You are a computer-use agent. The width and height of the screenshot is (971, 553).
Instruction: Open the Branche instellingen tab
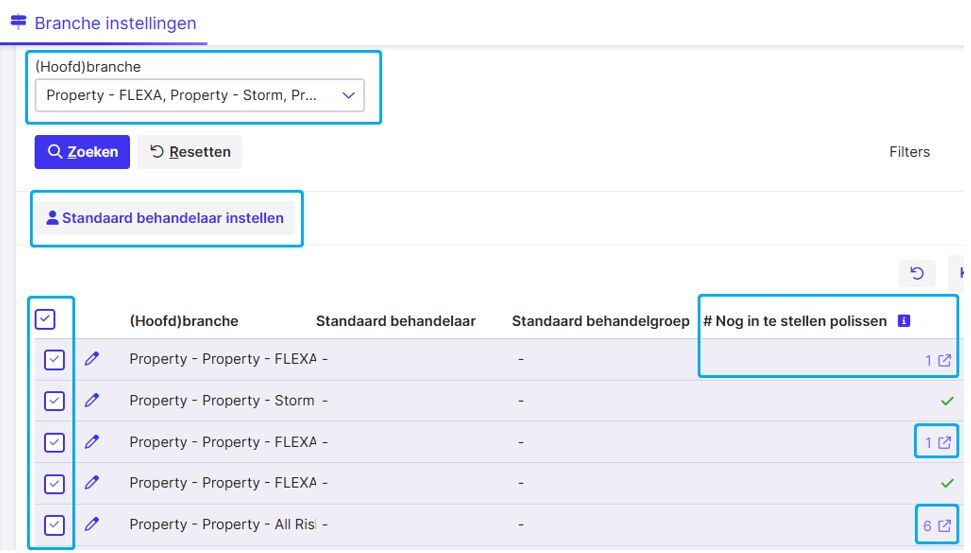pyautogui.click(x=103, y=23)
